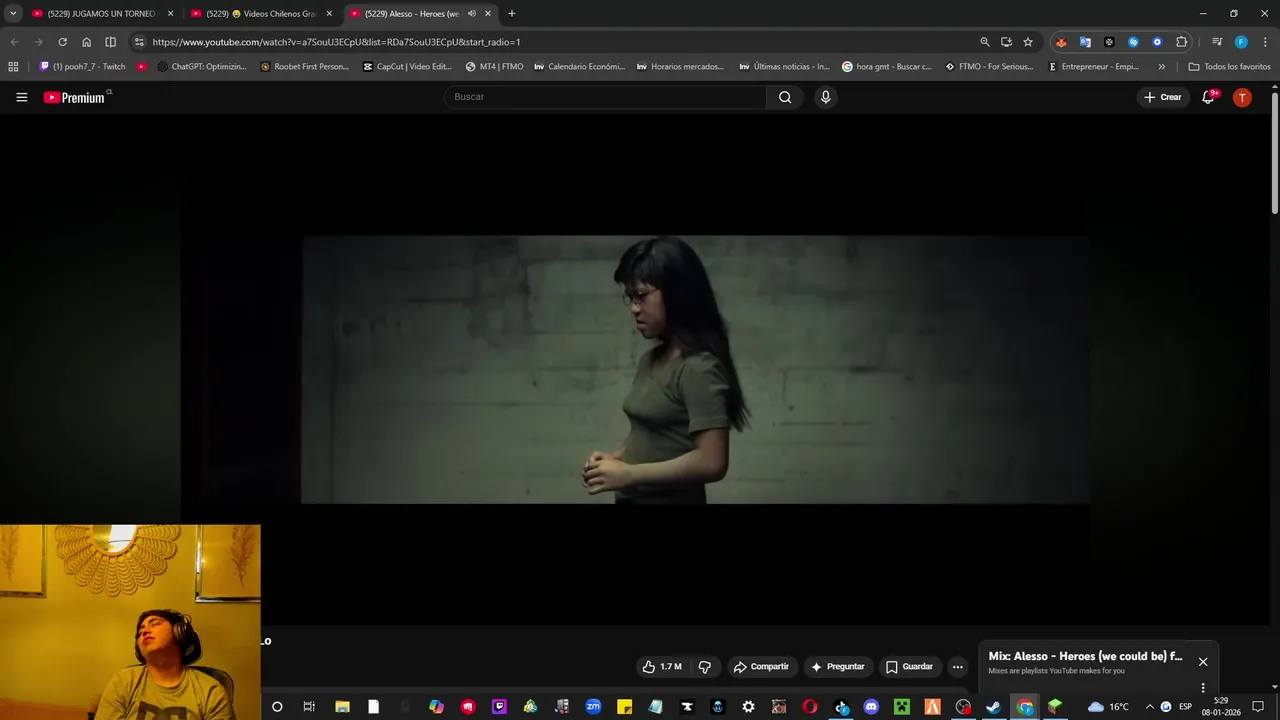Expand hidden bookmarks chevron
1280x720 pixels.
point(1161,67)
